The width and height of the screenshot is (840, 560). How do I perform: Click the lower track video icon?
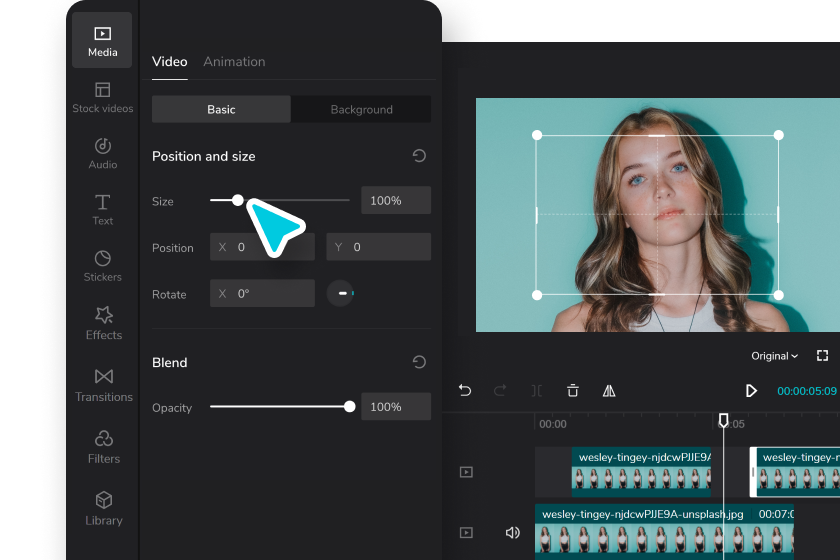point(466,533)
